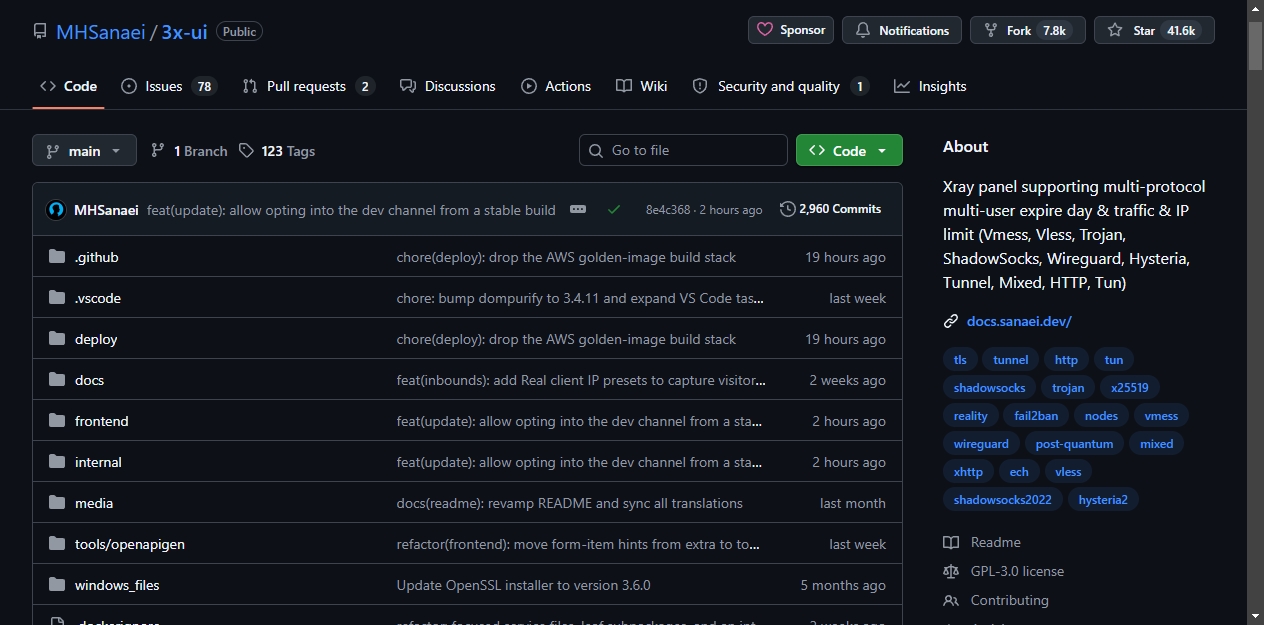Click the page vertical scrollbar thumb
This screenshot has height=625, width=1264.
click(x=1255, y=46)
